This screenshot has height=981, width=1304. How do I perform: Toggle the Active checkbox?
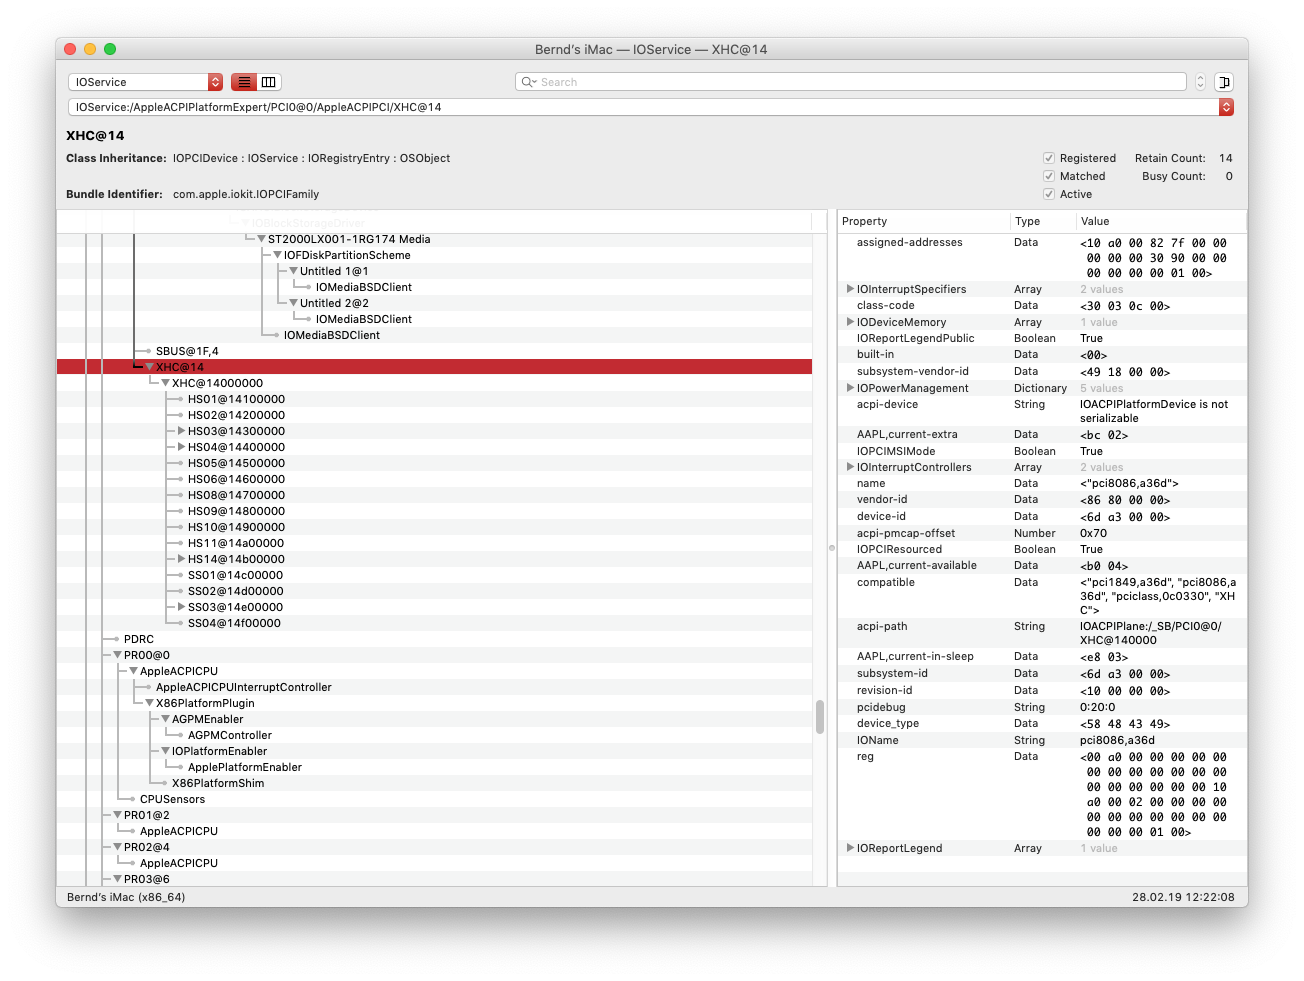1049,194
